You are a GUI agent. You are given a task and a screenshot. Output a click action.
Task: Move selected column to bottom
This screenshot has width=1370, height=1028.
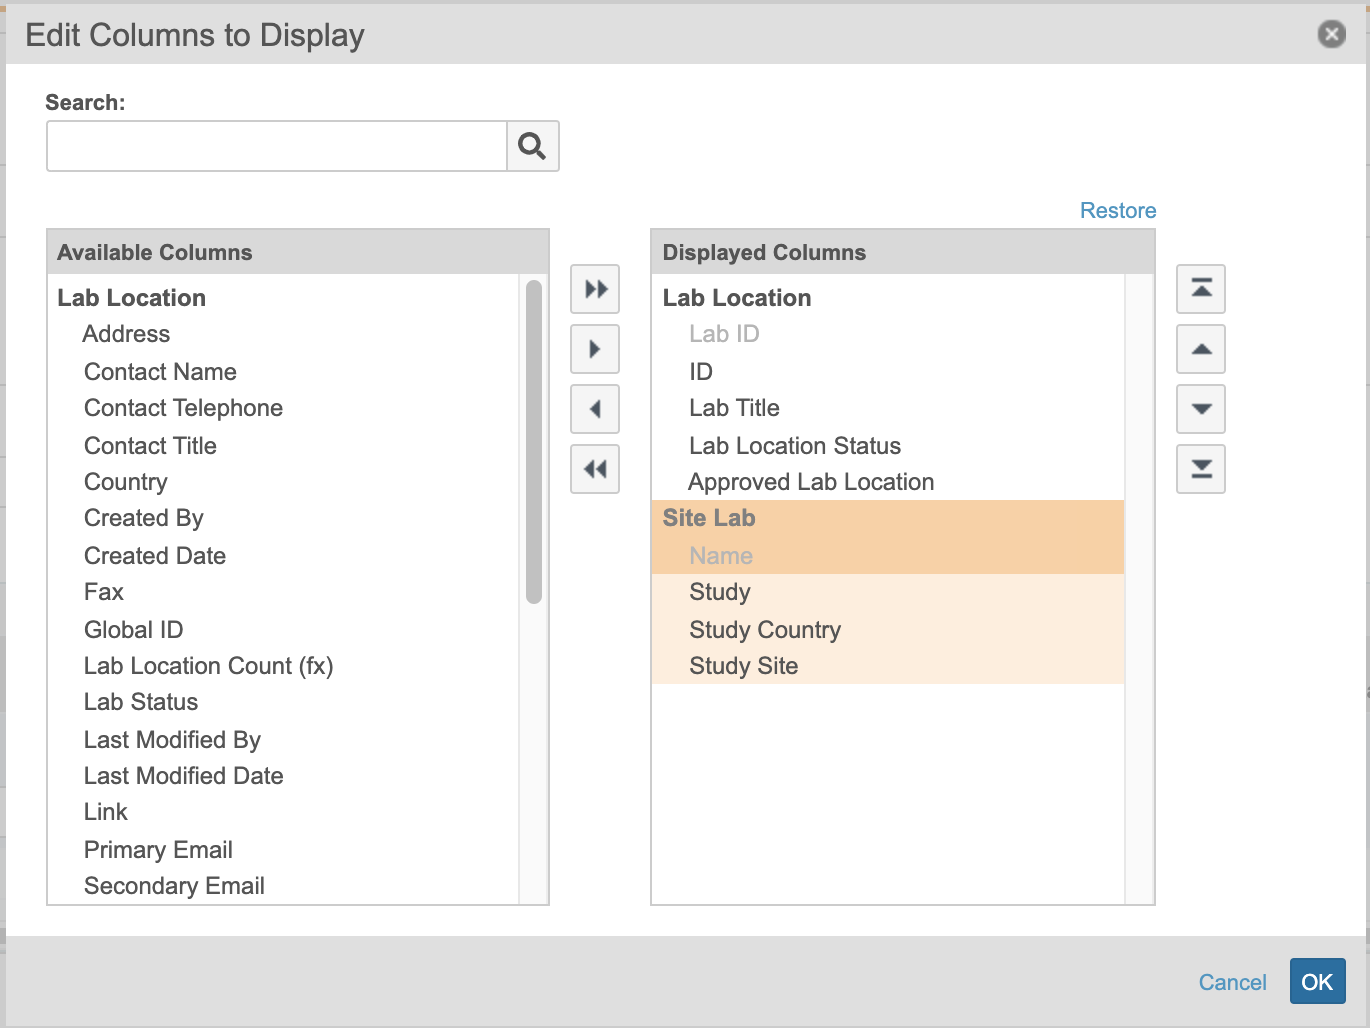pyautogui.click(x=1201, y=469)
